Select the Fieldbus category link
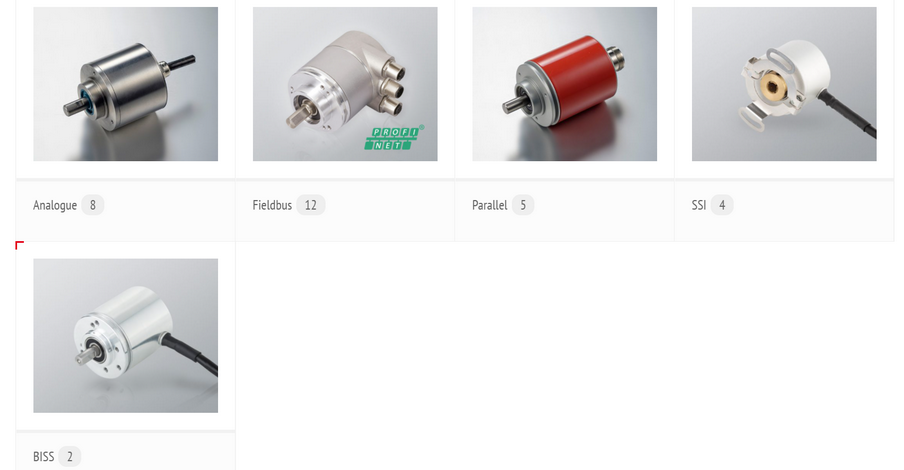Image resolution: width=904 pixels, height=470 pixels. point(272,205)
